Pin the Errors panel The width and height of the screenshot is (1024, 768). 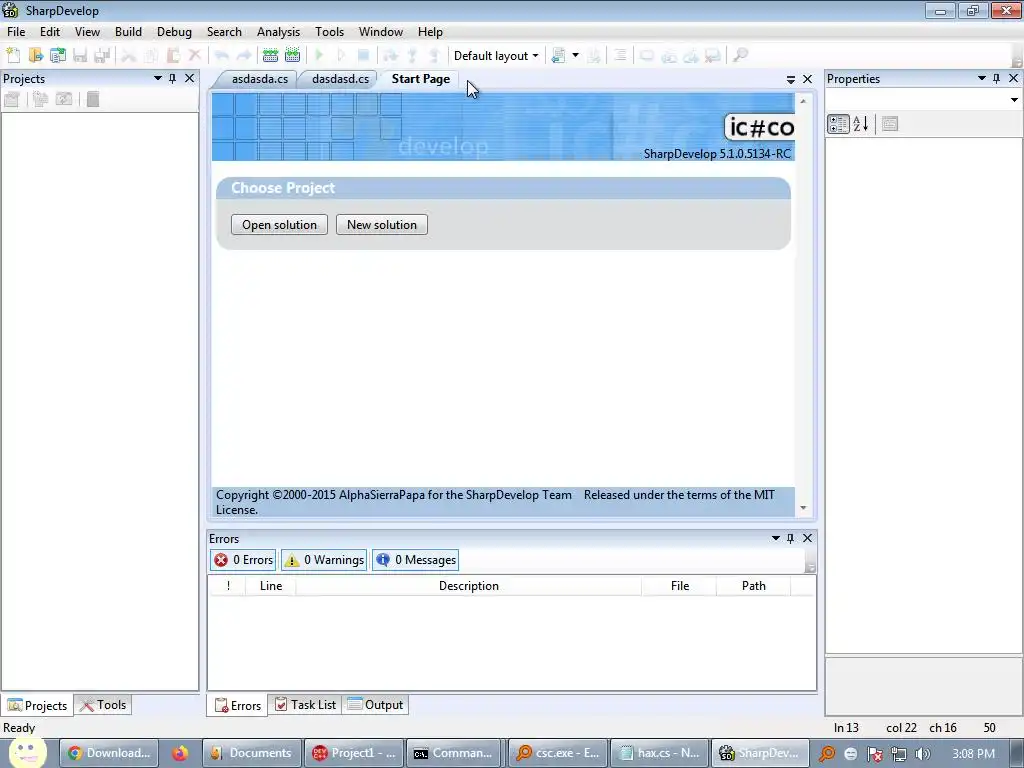tap(790, 538)
